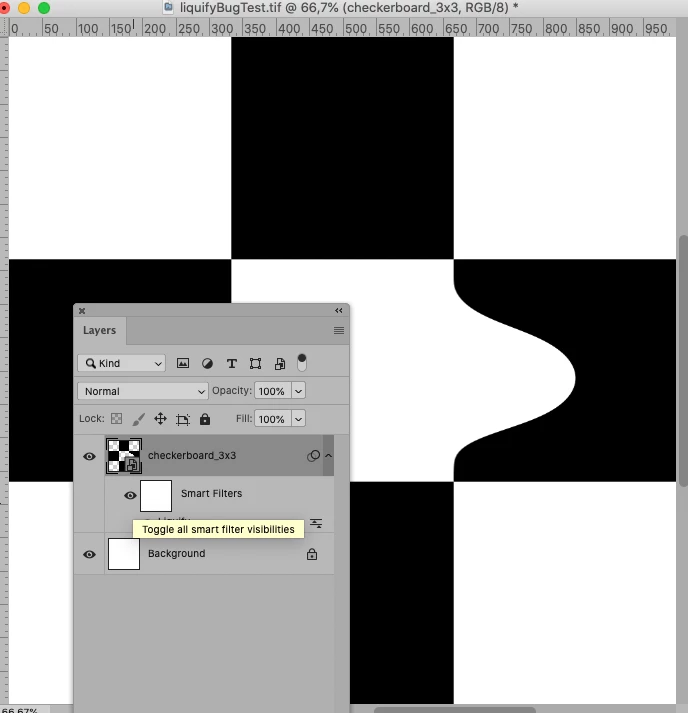This screenshot has height=713, width=688.
Task: Click the Fill 100% field
Action: click(x=272, y=419)
